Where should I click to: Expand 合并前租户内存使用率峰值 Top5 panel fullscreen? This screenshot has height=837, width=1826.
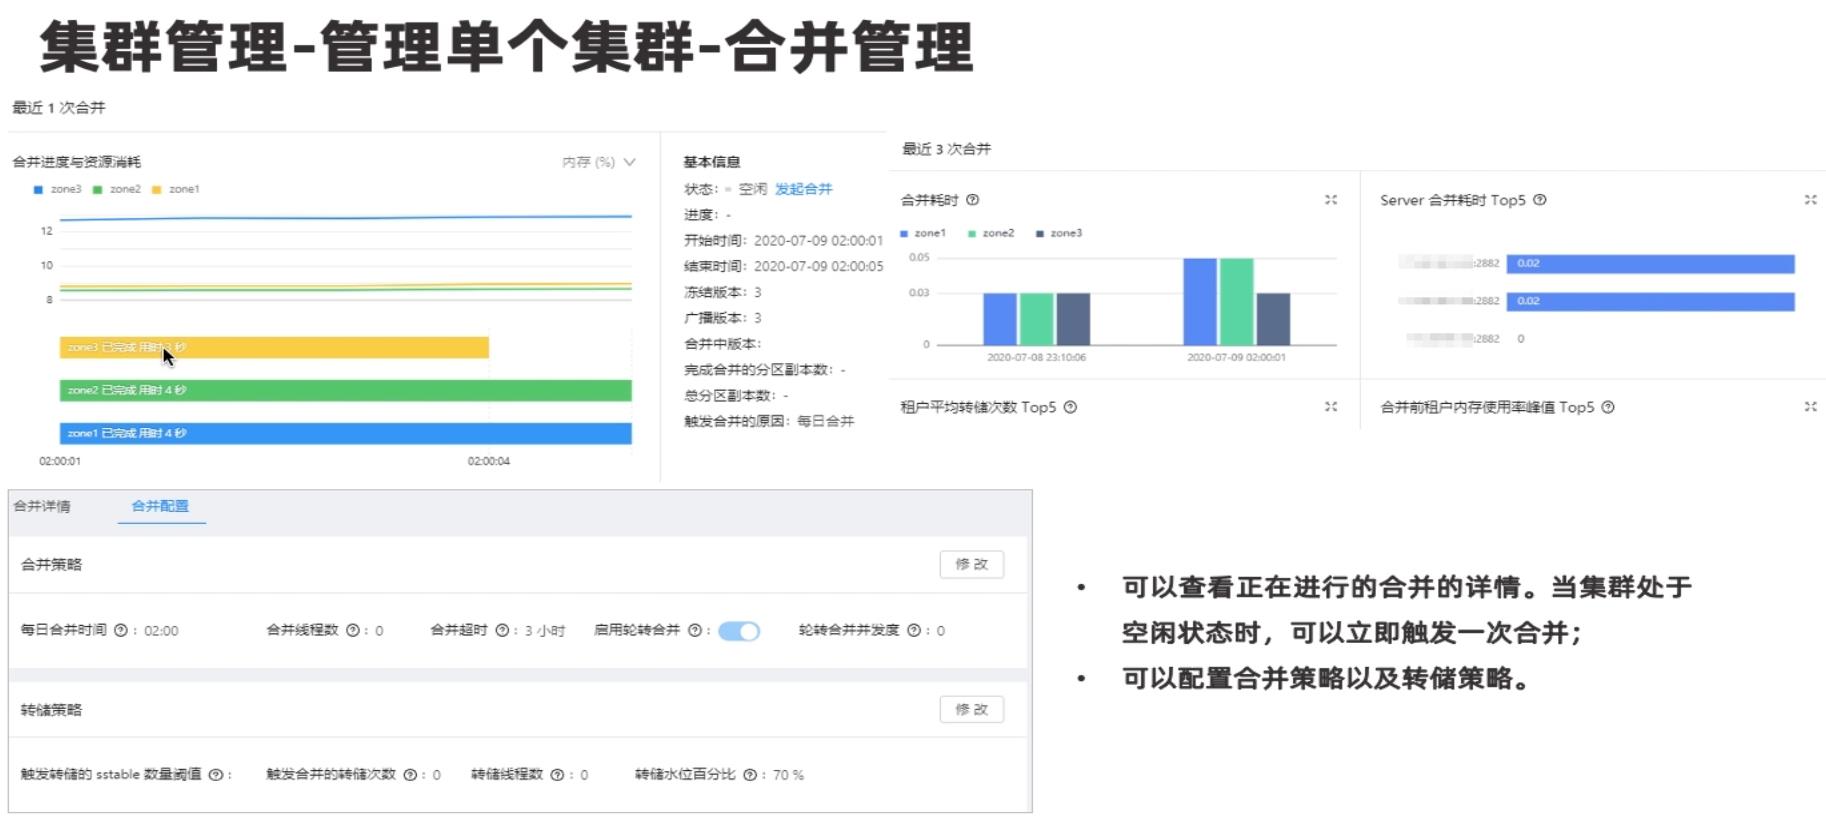coord(1810,407)
